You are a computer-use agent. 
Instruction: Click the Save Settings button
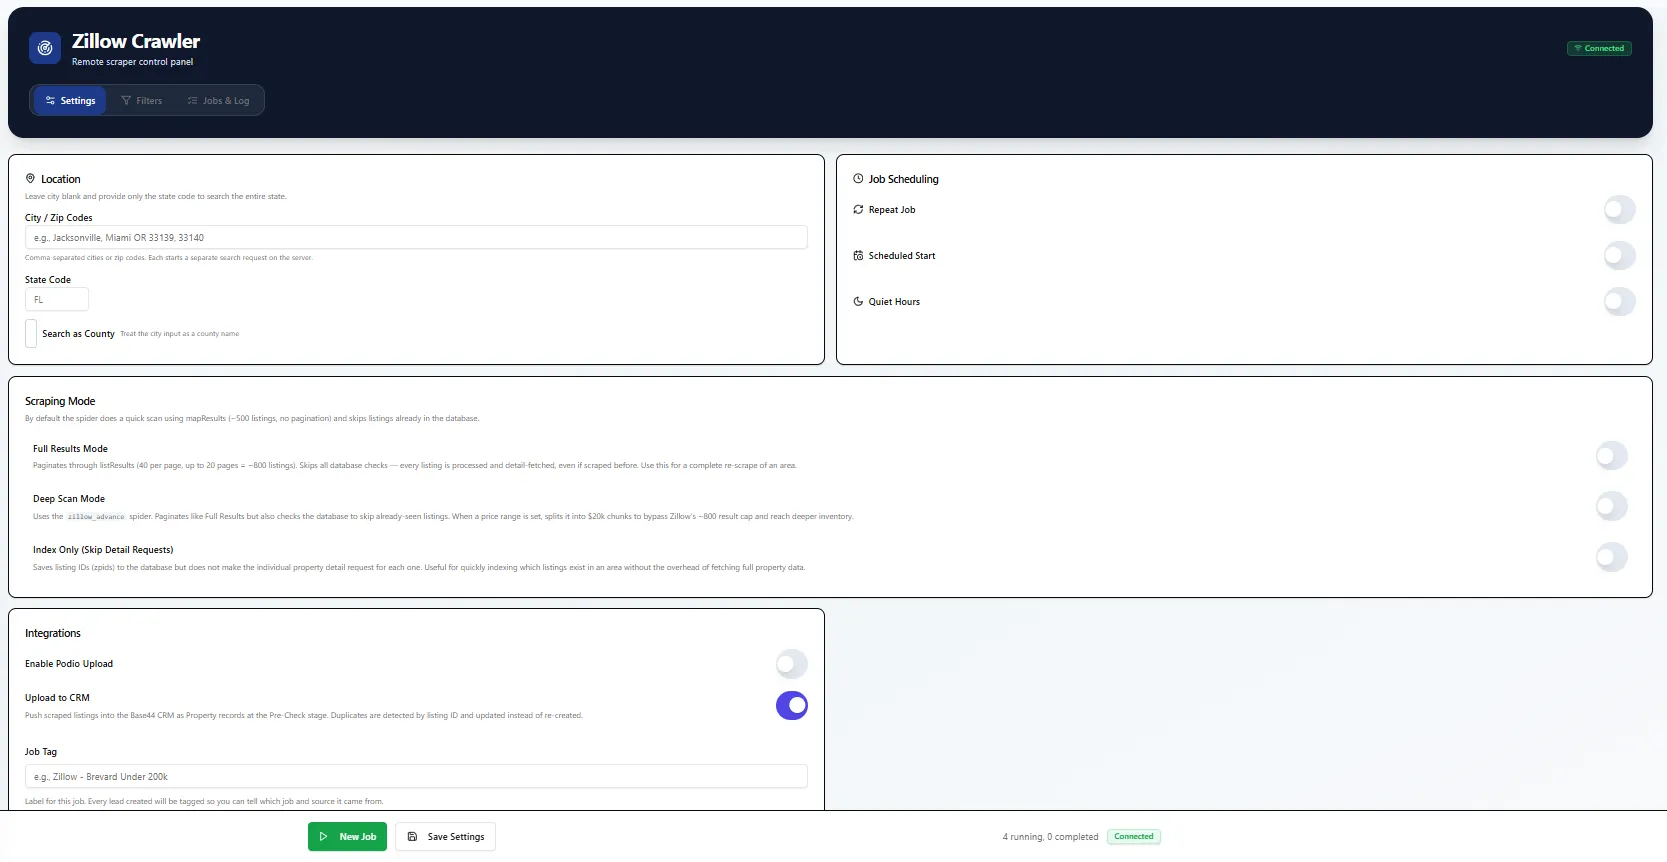coord(446,837)
